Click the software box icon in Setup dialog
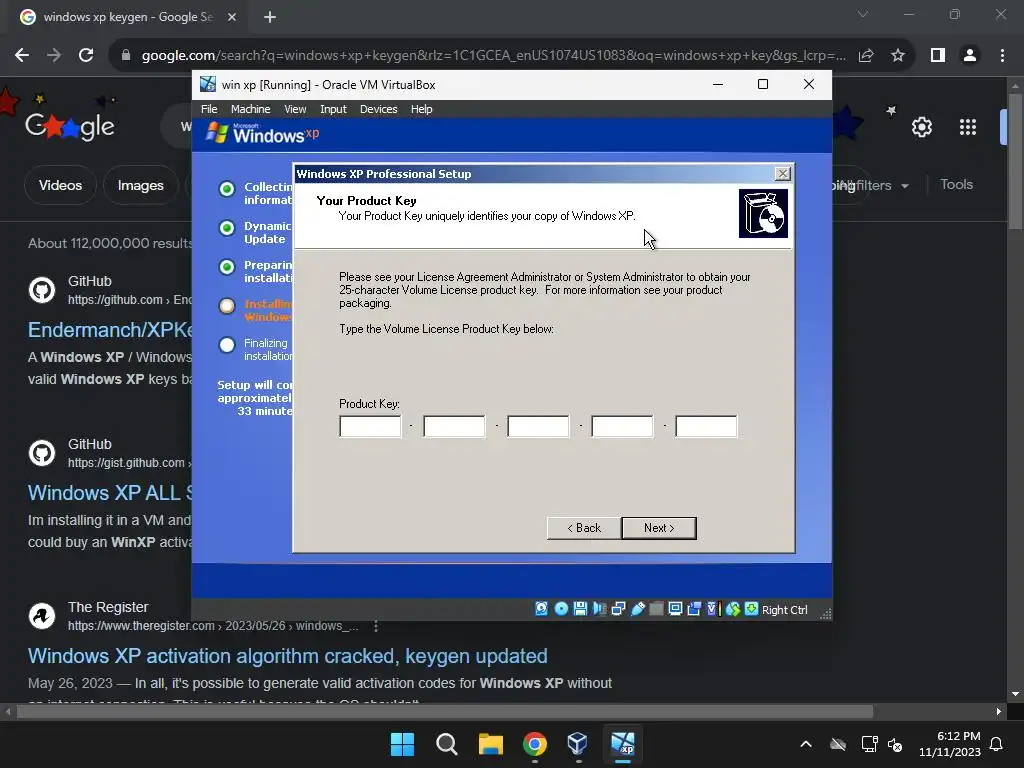 [x=763, y=214]
